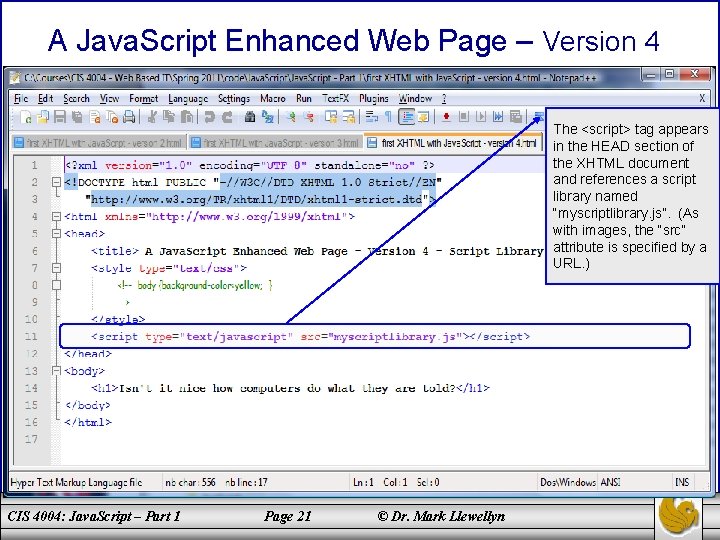Open the Language menu
Viewport: 720px width, 540px height.
pyautogui.click(x=188, y=99)
